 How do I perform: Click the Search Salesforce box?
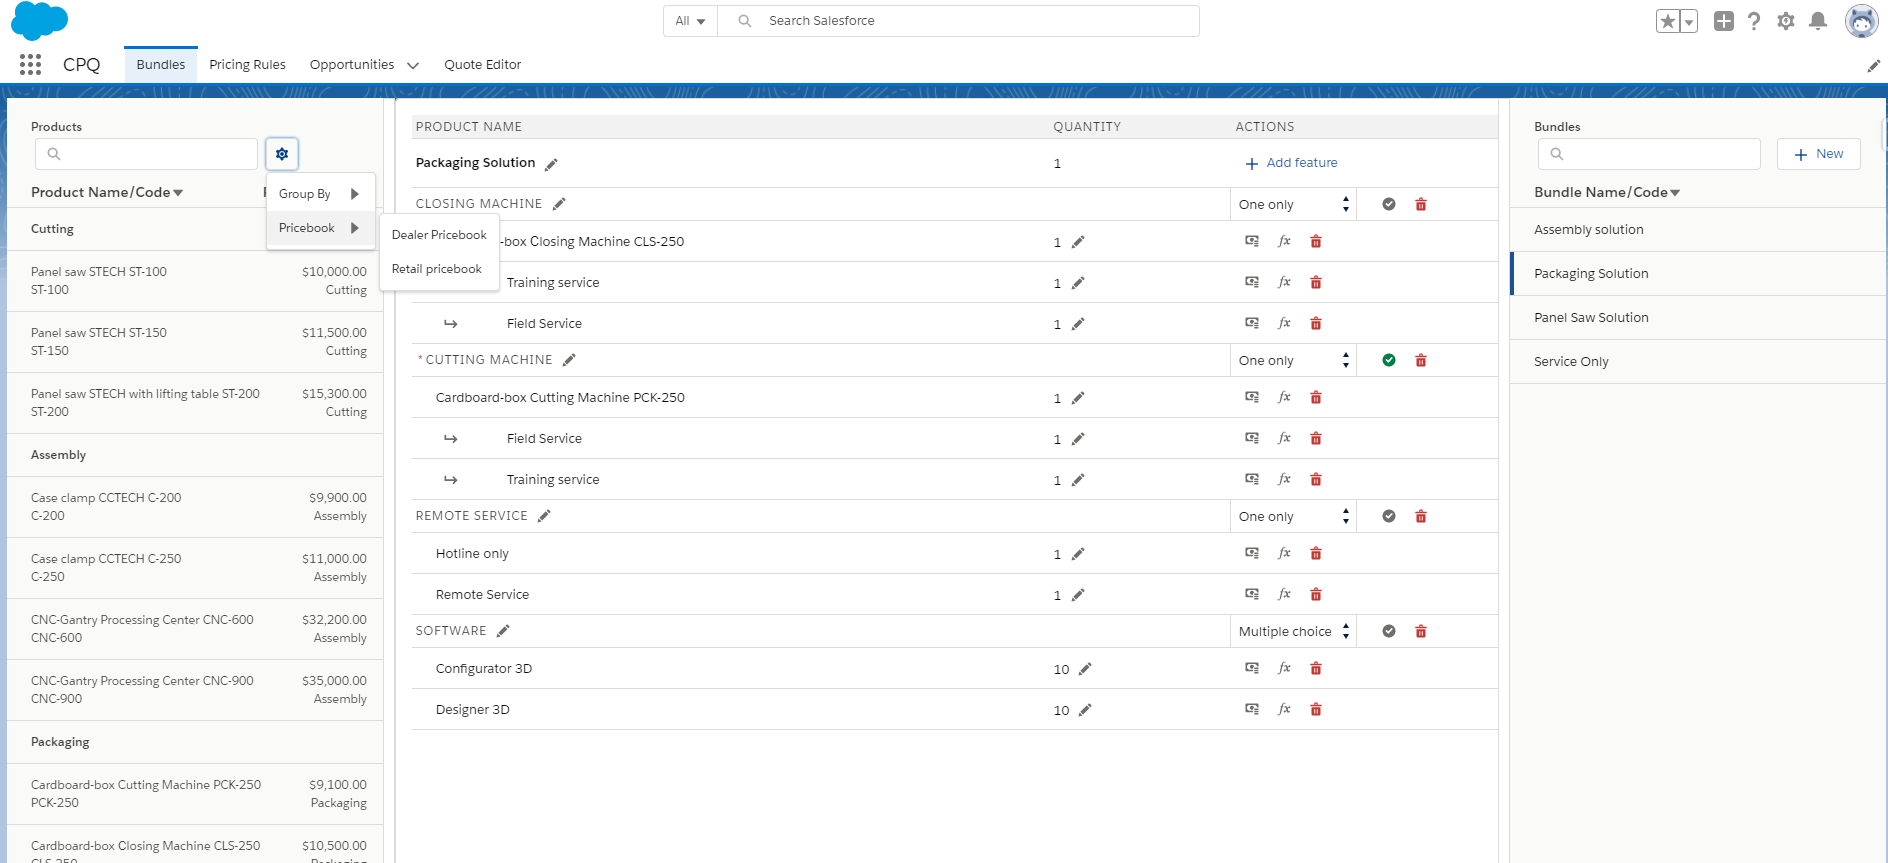tap(958, 21)
